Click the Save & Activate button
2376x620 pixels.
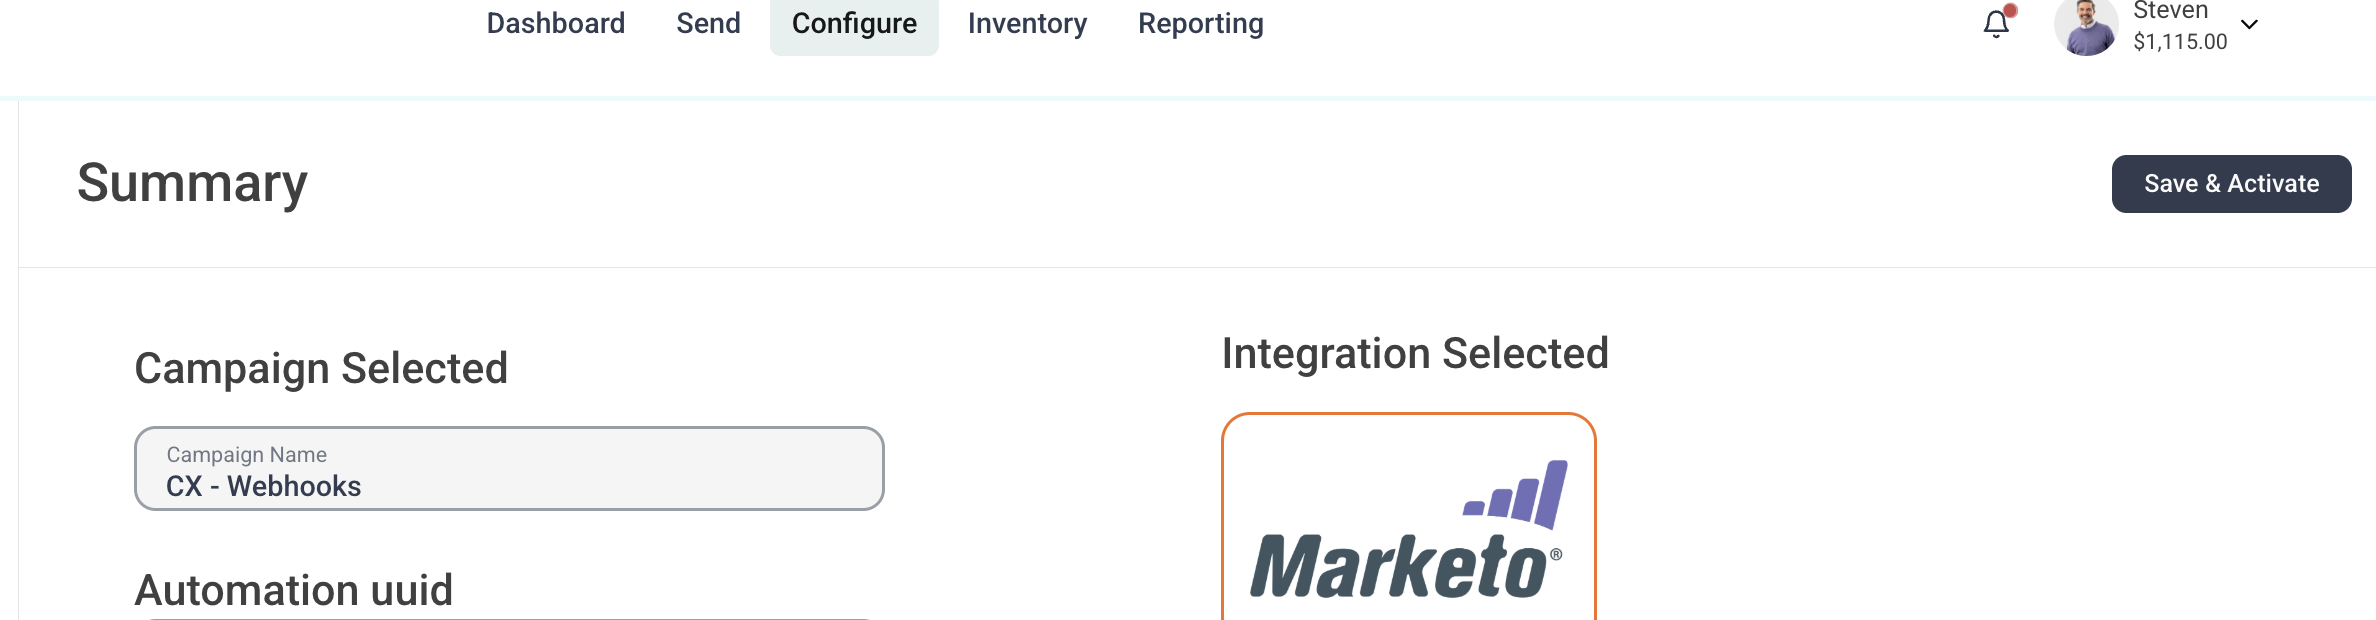click(x=2231, y=184)
